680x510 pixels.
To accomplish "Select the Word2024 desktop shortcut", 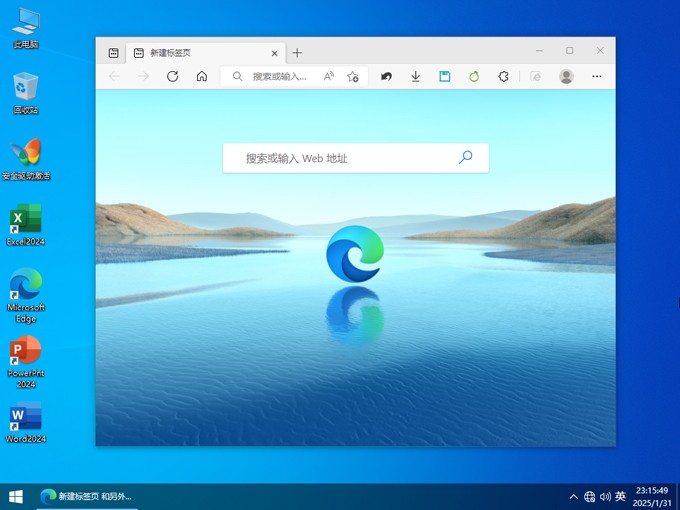I will (x=26, y=422).
